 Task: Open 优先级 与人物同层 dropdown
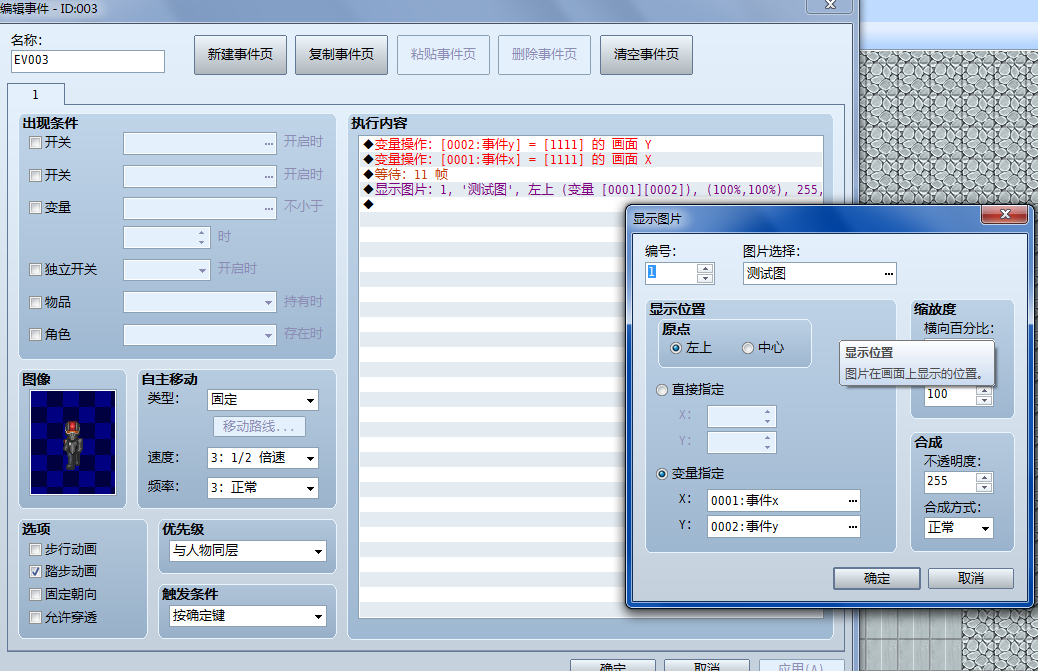click(248, 551)
